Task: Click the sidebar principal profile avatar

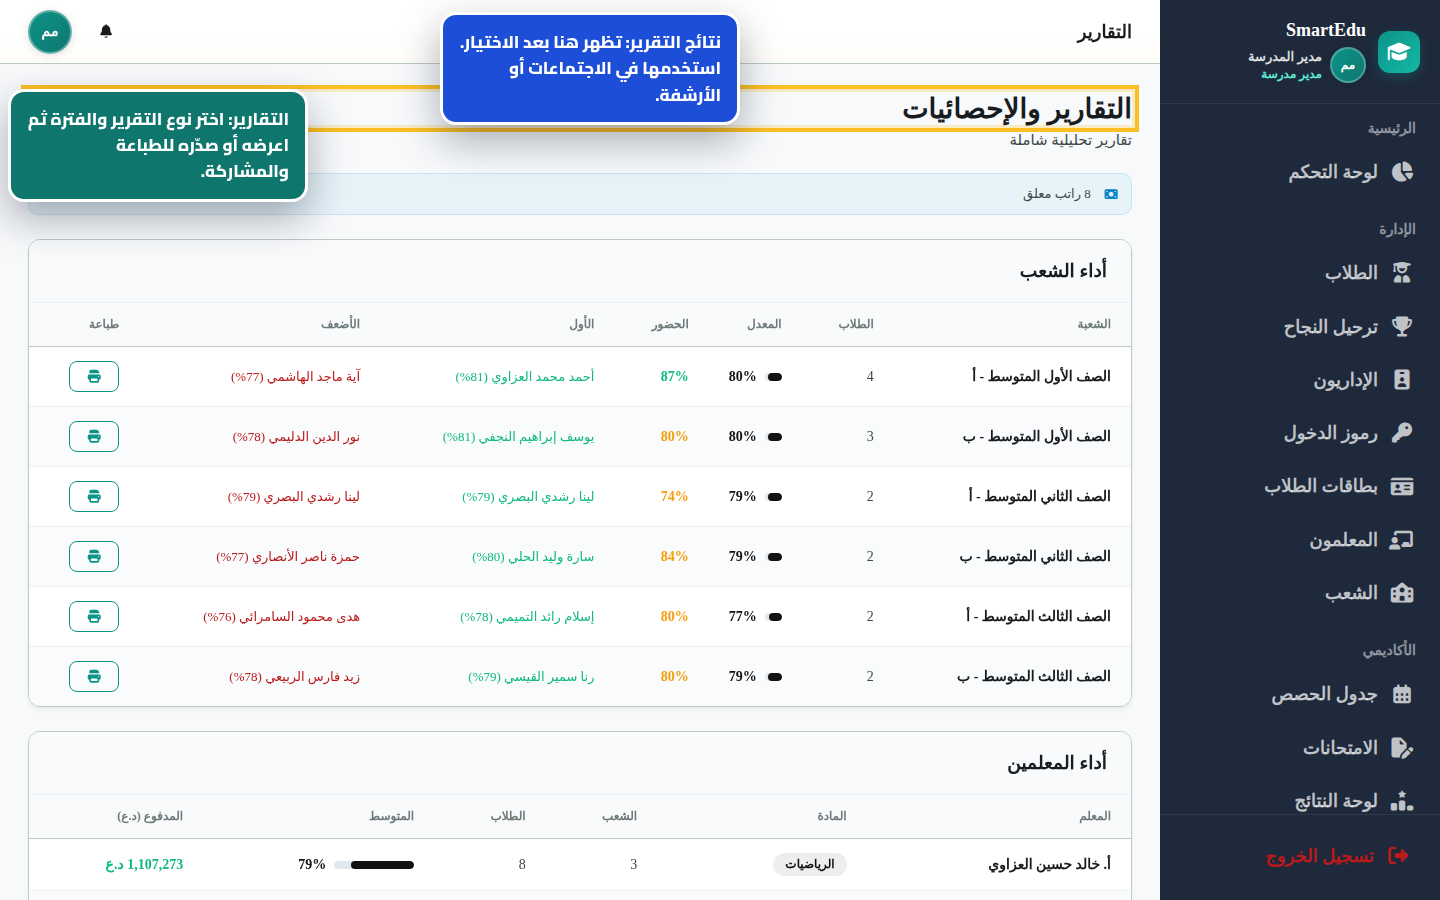Action: [x=1348, y=65]
